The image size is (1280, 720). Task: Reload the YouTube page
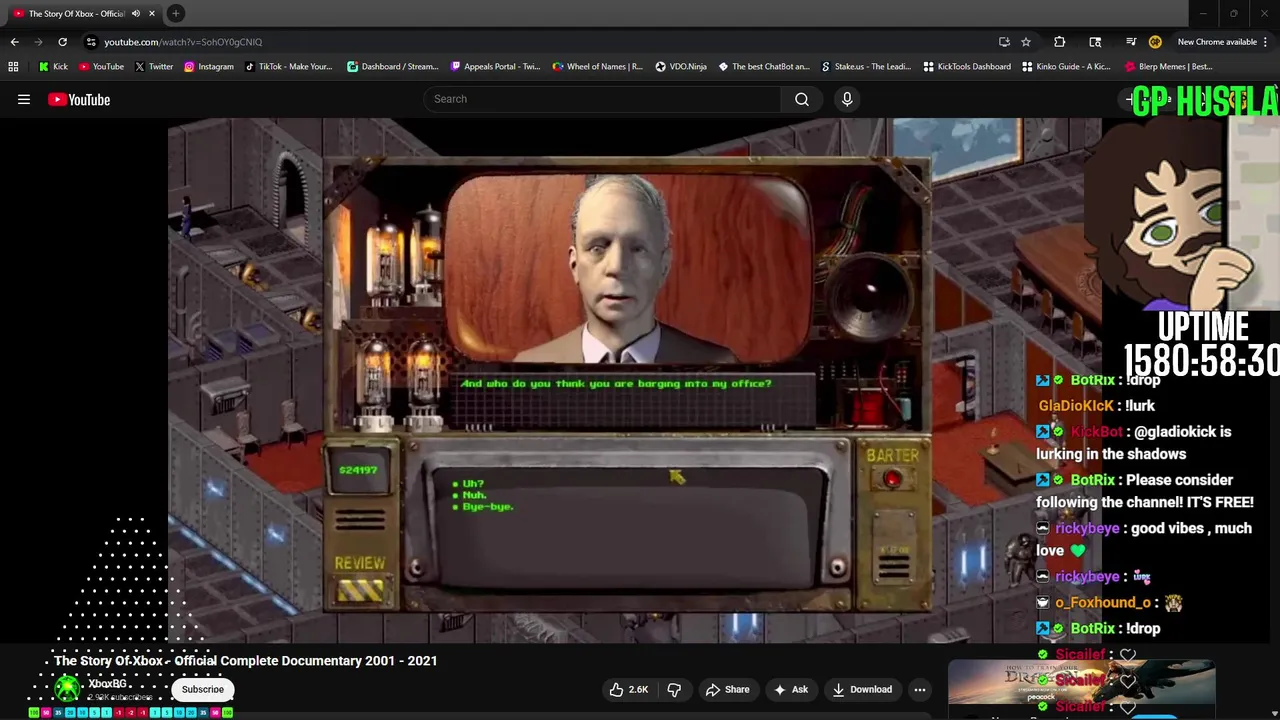coord(62,42)
